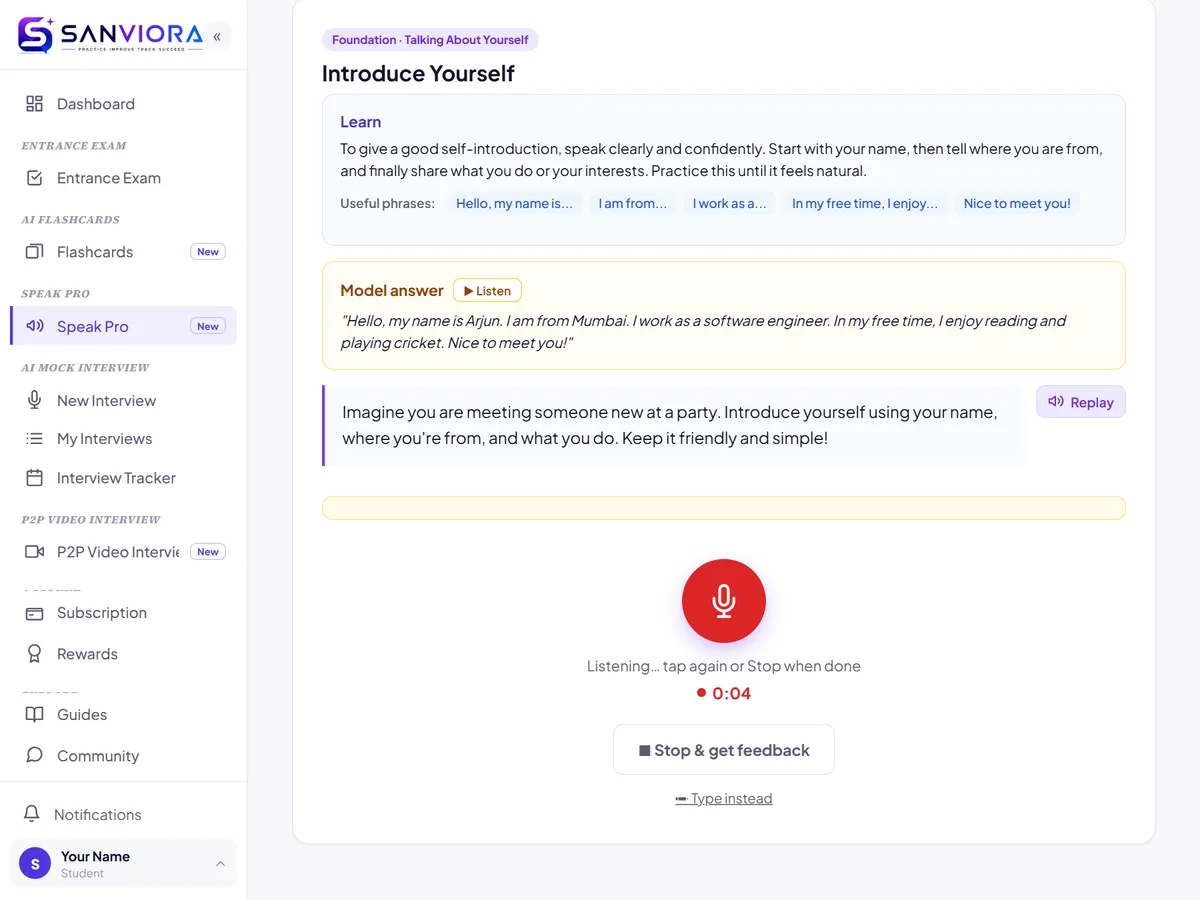Click the Notifications bell icon
The image size is (1200, 900).
[32, 814]
